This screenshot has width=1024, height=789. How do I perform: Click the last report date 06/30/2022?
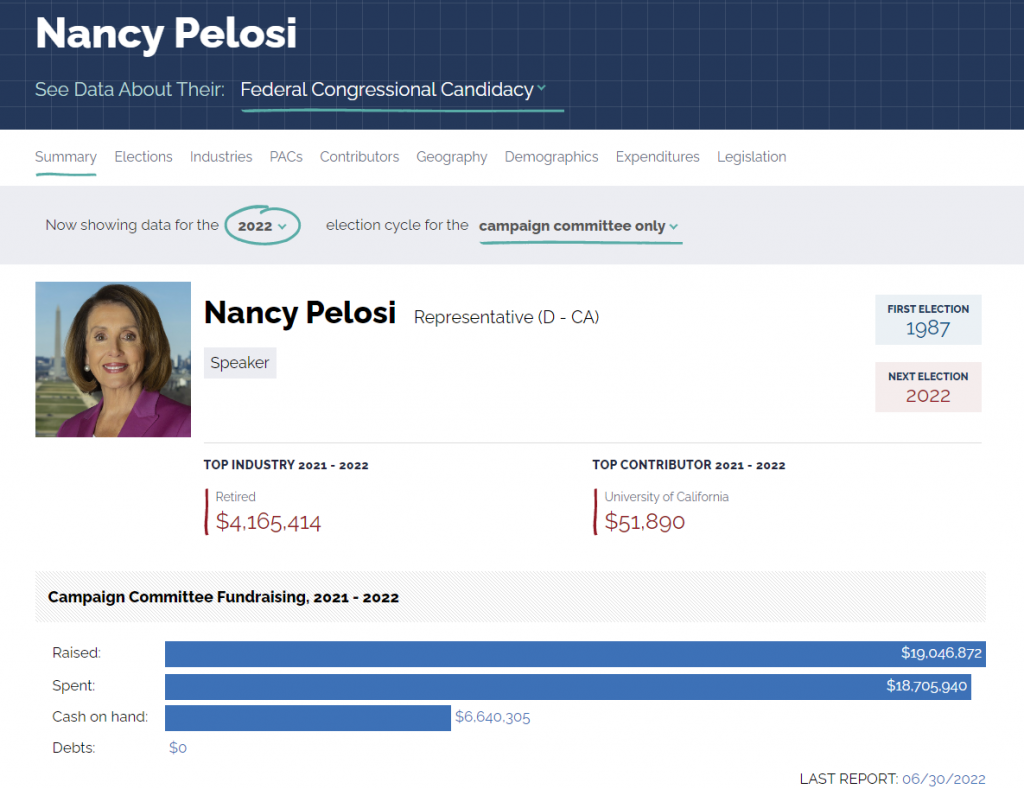pyautogui.click(x=943, y=779)
